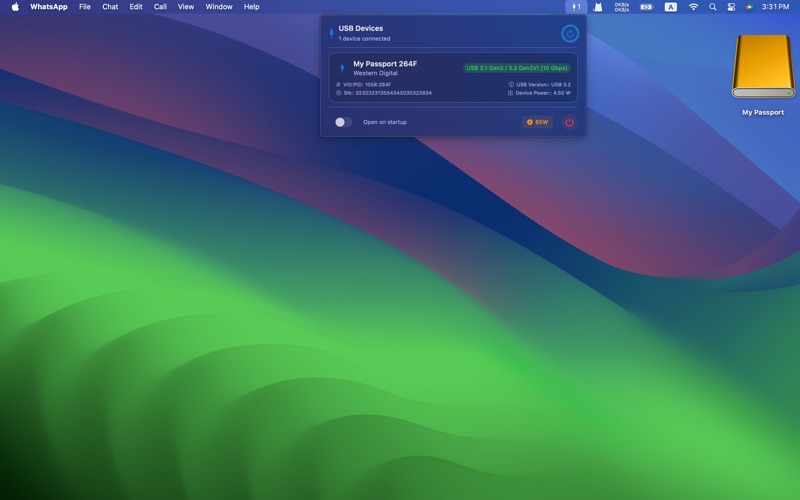Open Spotlight search in menu bar
This screenshot has width=800, height=500.
tap(713, 7)
